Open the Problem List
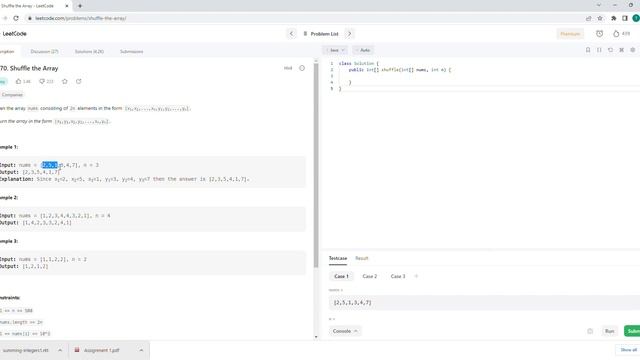The height and width of the screenshot is (360, 640). click(x=321, y=34)
